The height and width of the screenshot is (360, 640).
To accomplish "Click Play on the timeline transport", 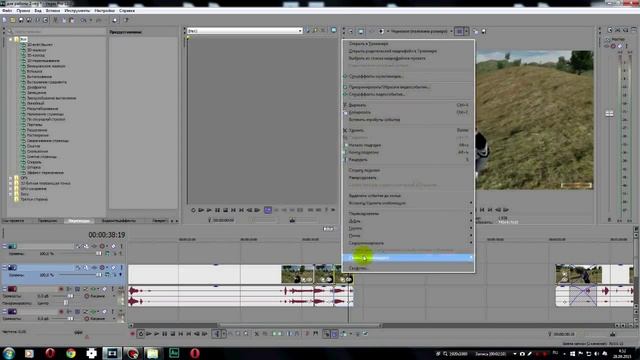I will (x=157, y=334).
